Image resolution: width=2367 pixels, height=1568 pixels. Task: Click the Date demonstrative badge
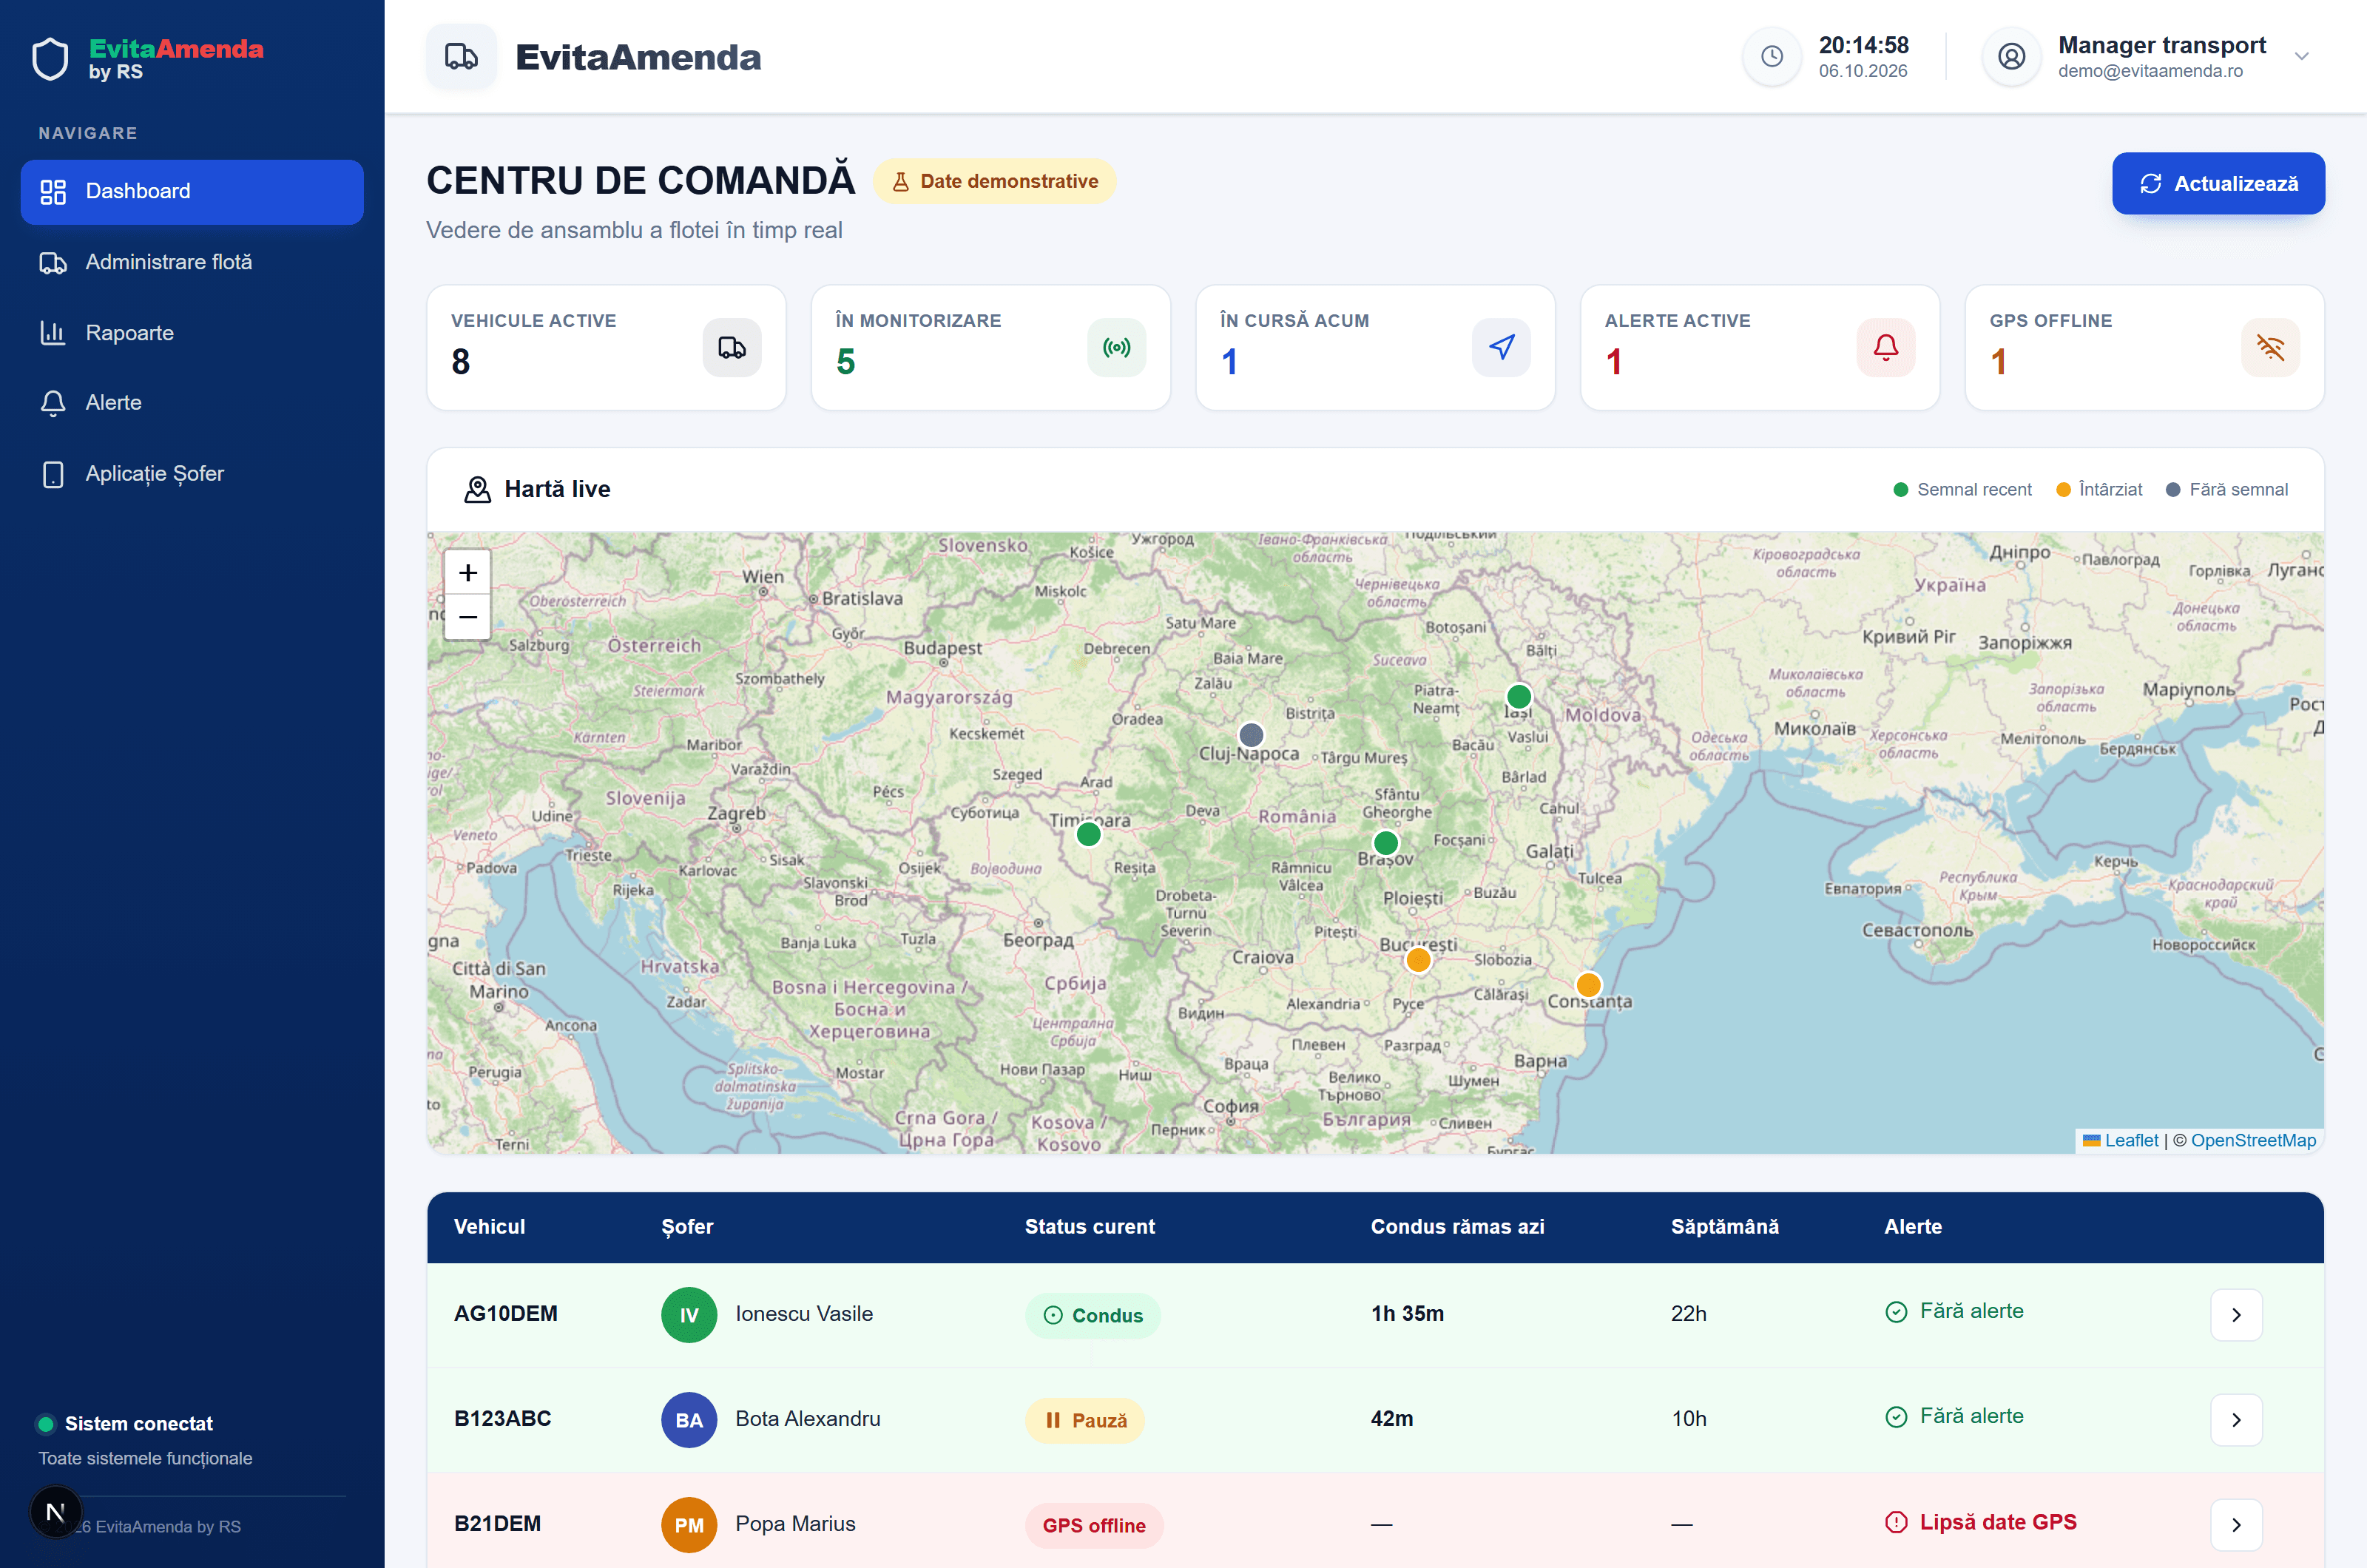click(x=995, y=181)
